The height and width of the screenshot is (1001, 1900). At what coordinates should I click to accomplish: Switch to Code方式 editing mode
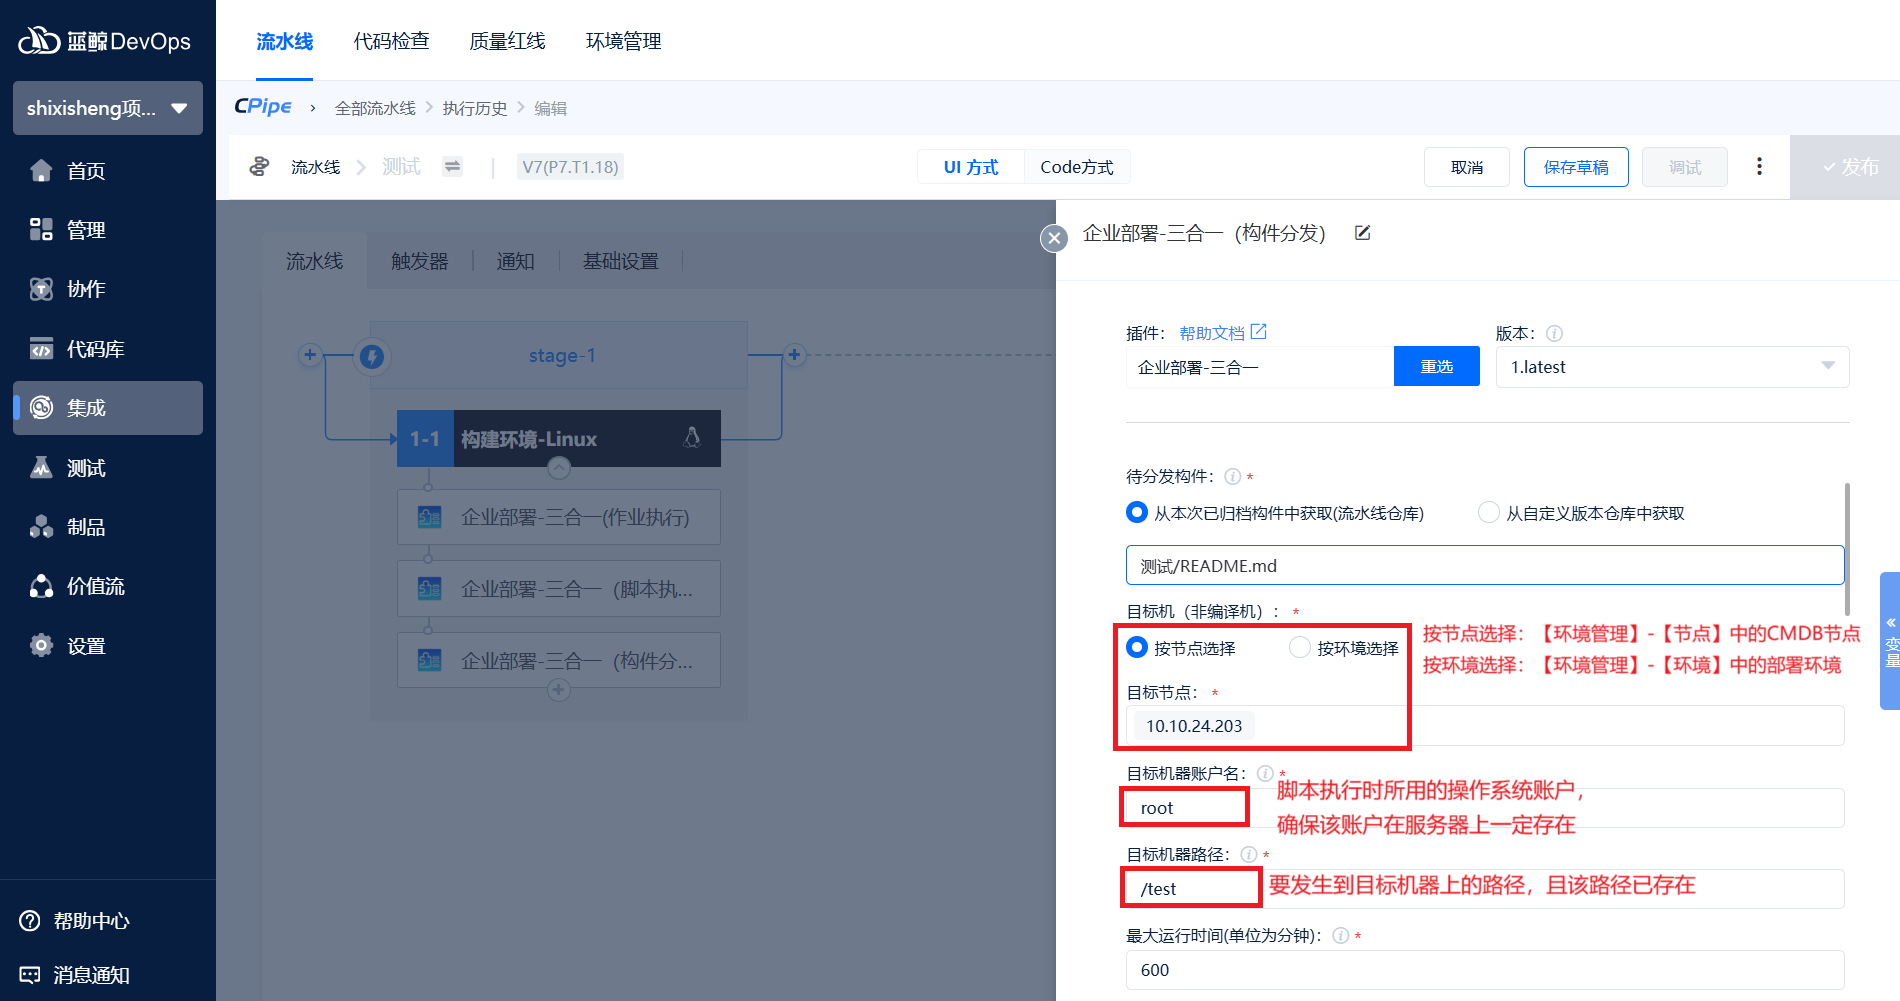coord(1076,167)
